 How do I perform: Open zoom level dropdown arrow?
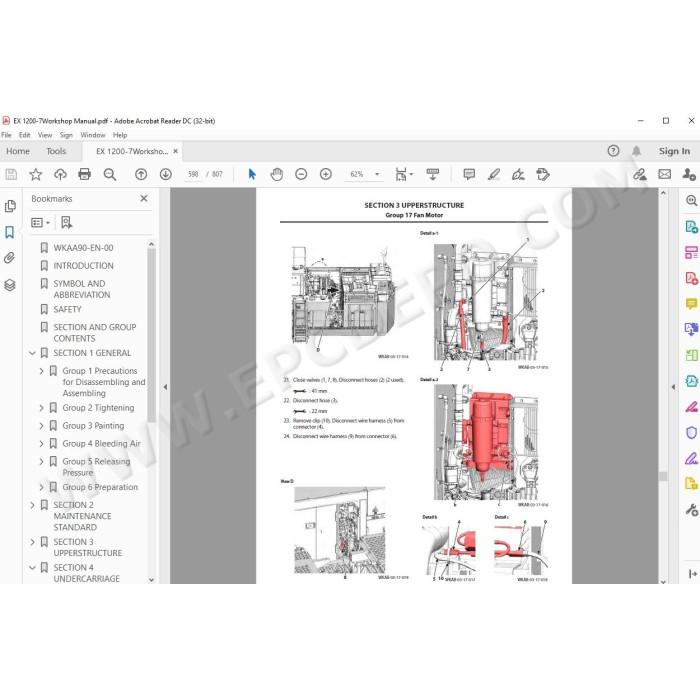377,174
